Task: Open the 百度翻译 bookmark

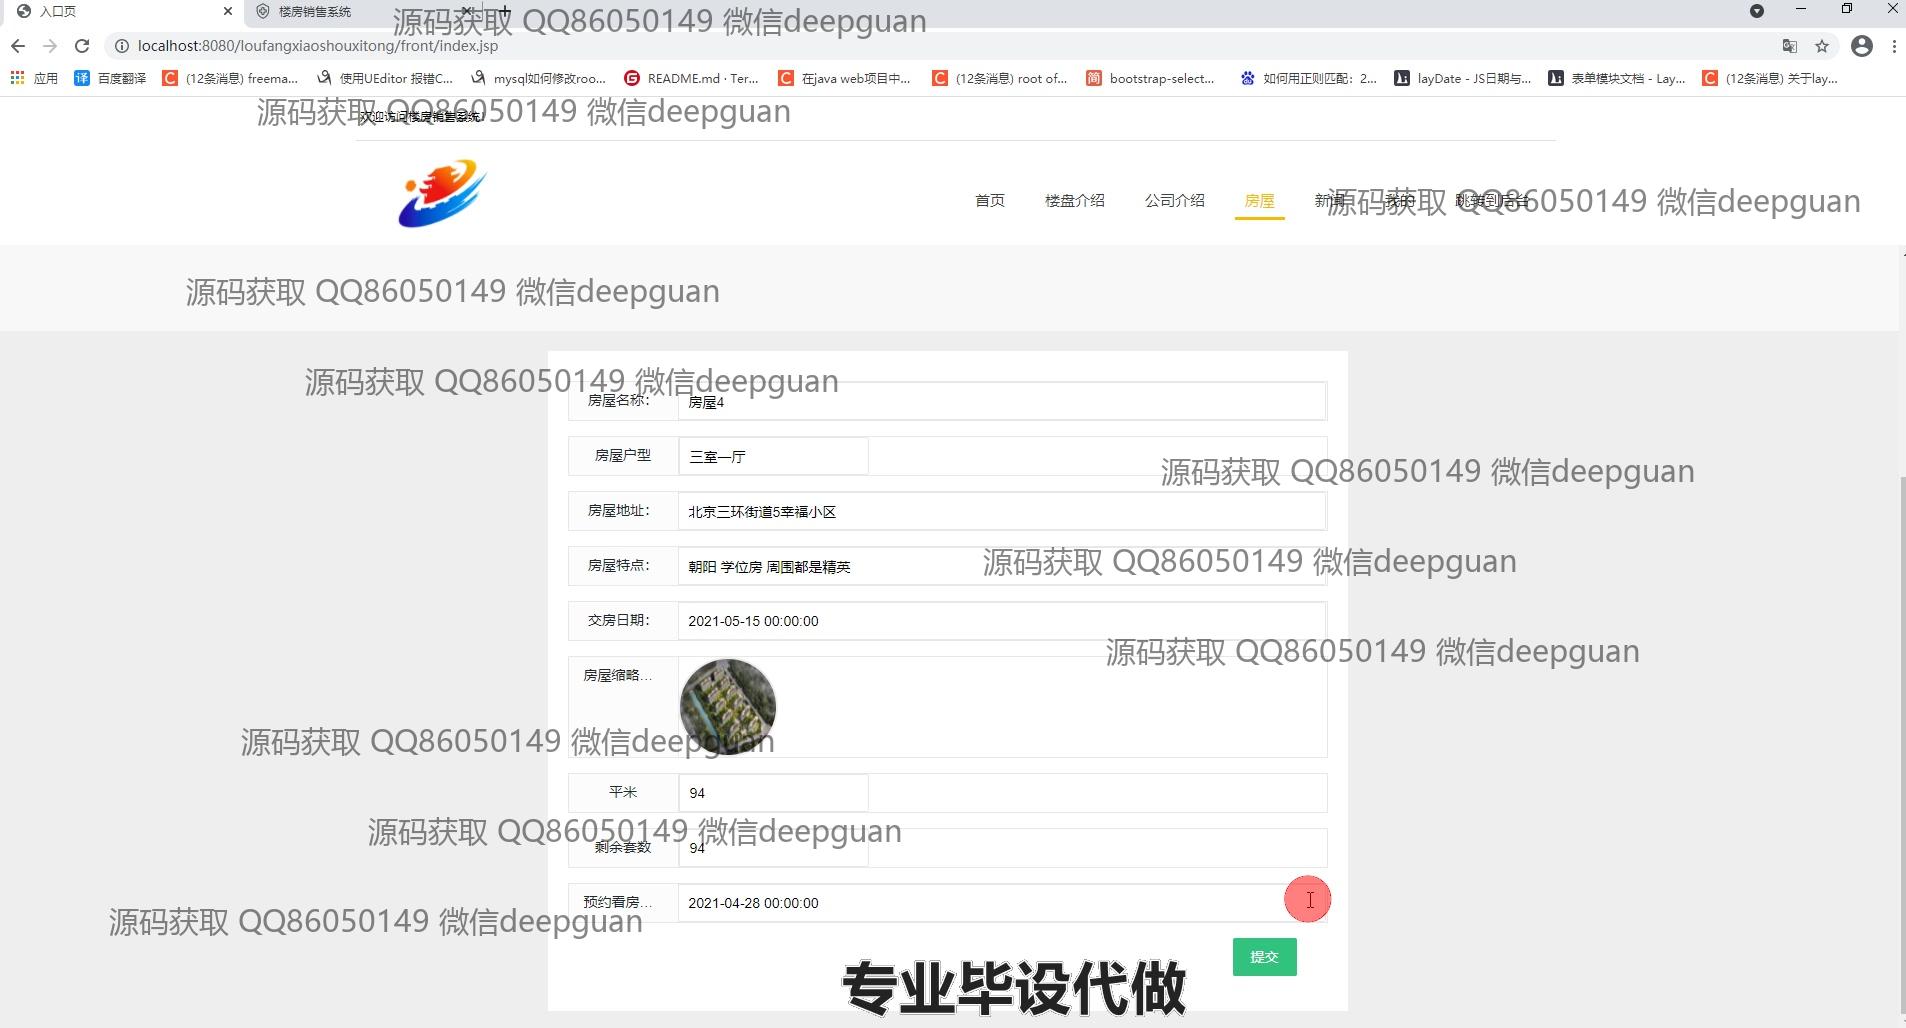Action: point(110,78)
